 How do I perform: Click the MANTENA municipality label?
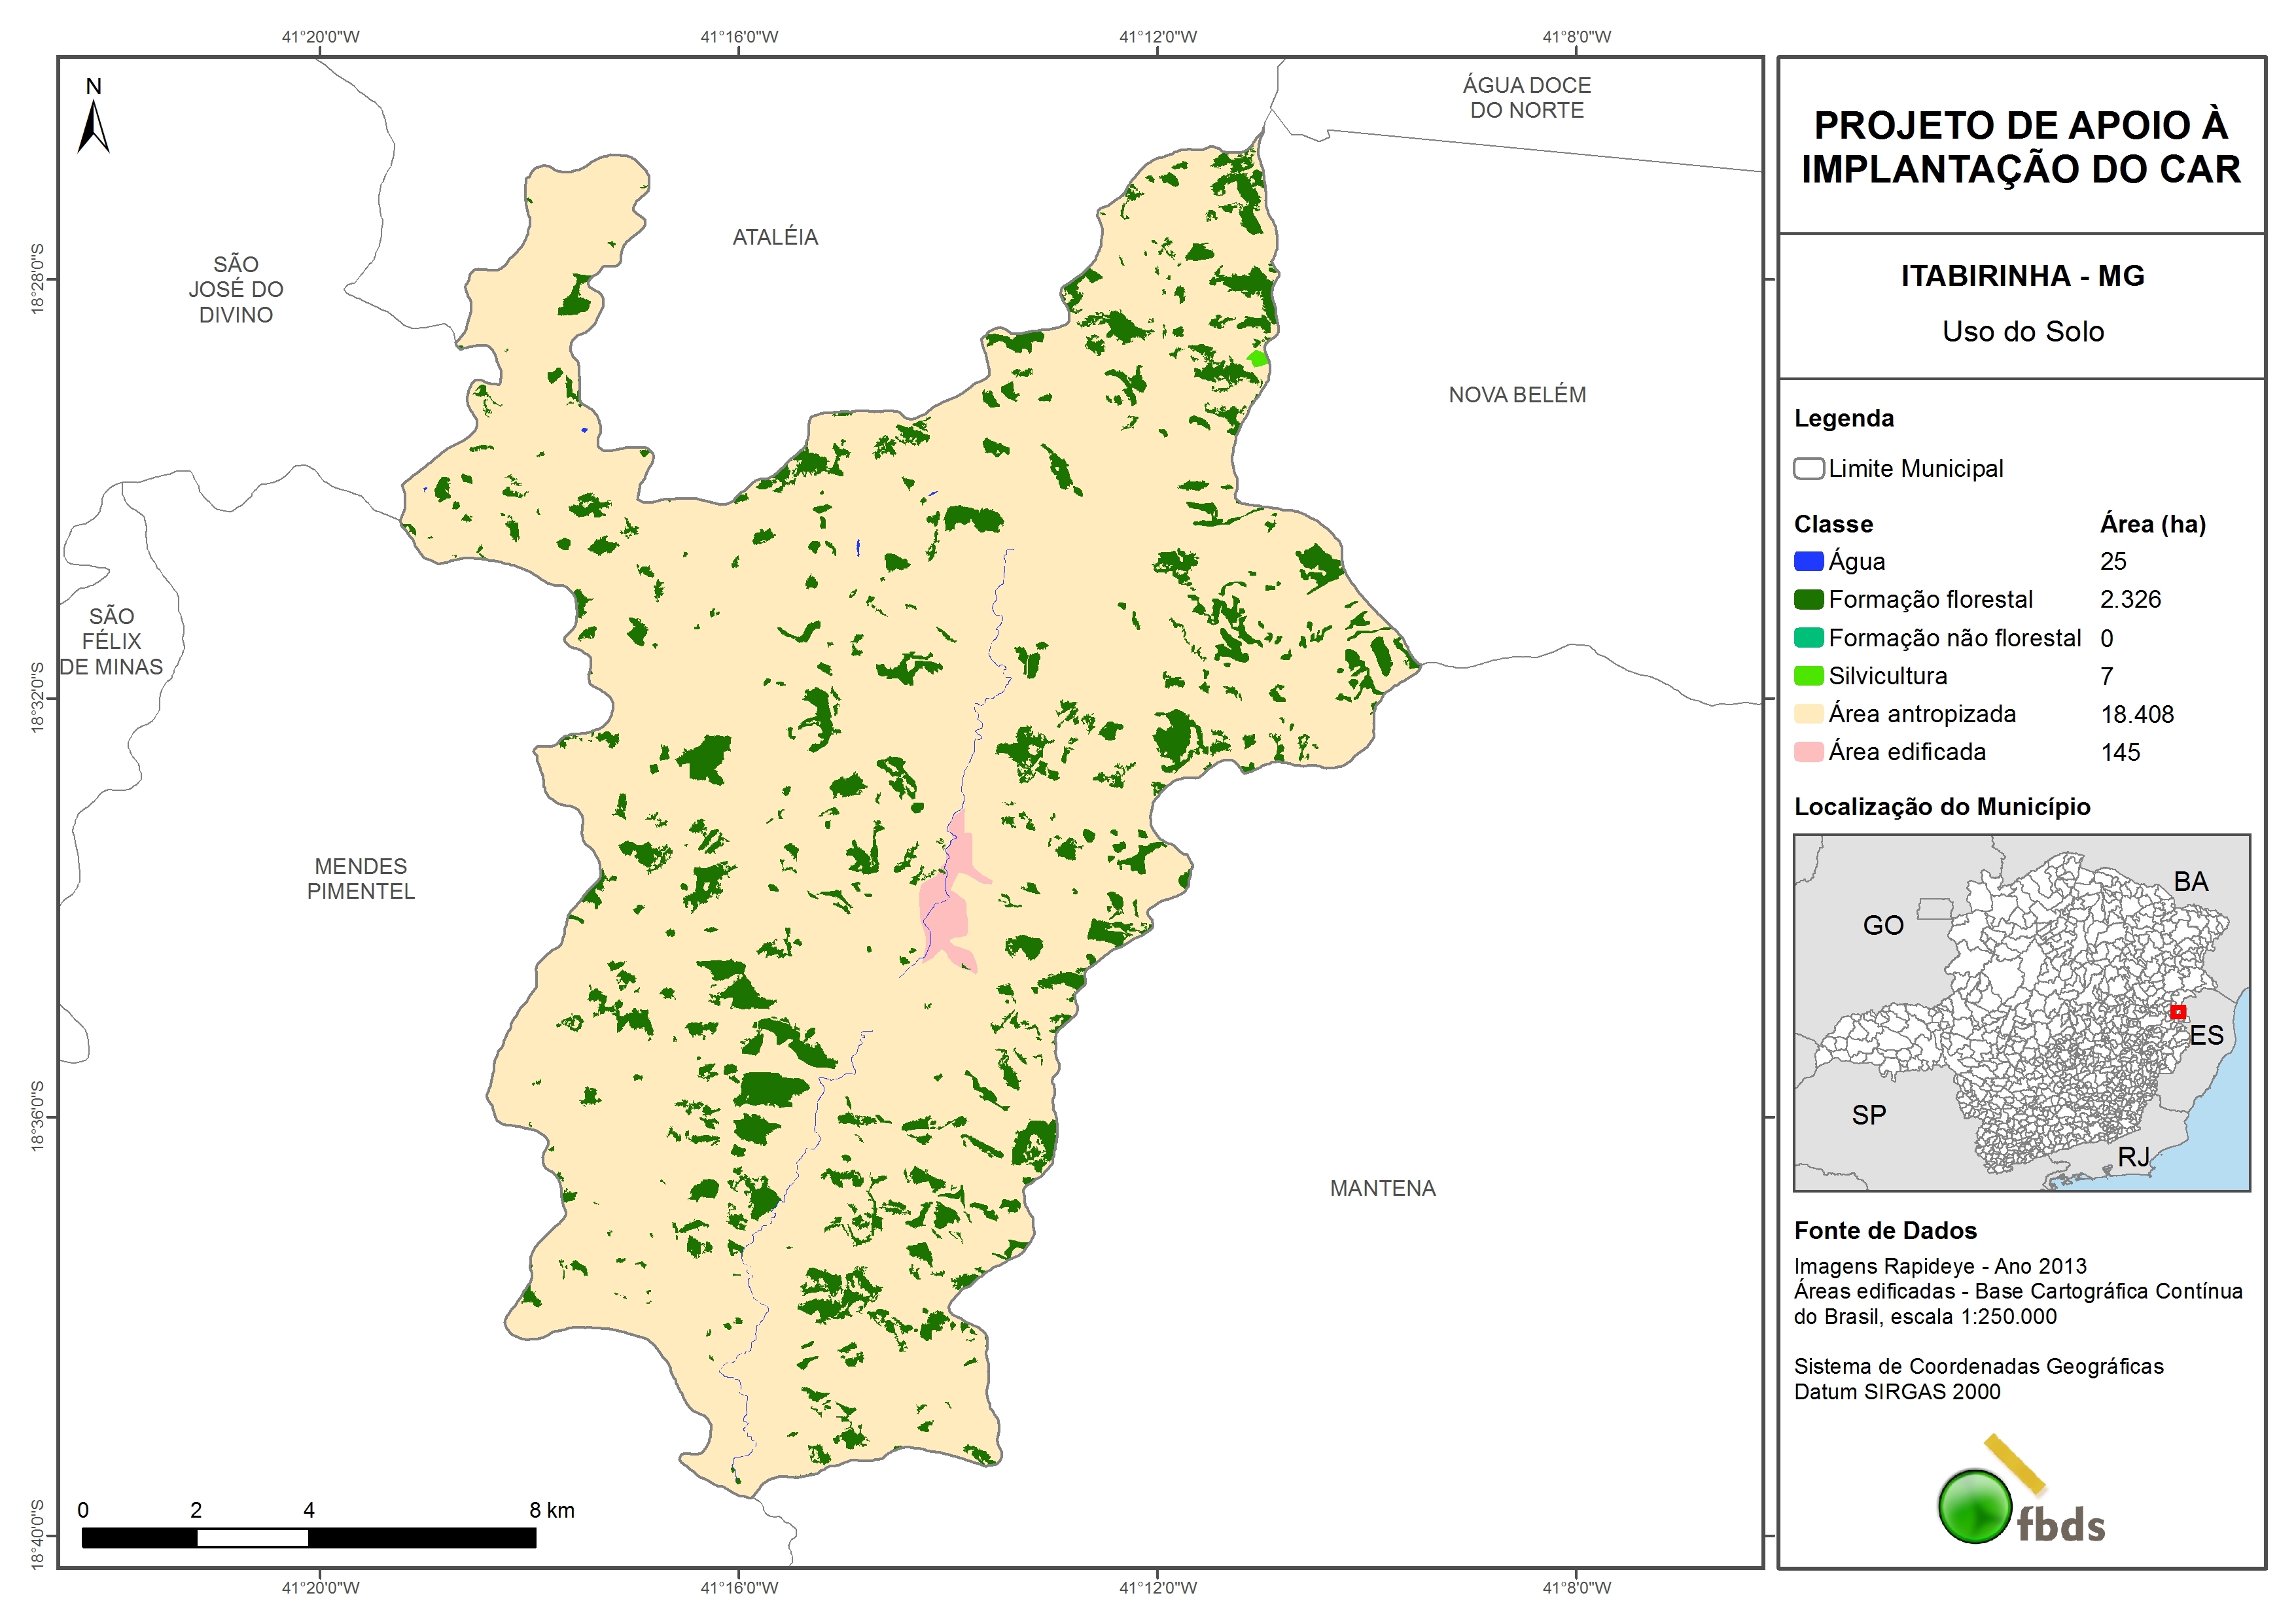[1382, 1188]
